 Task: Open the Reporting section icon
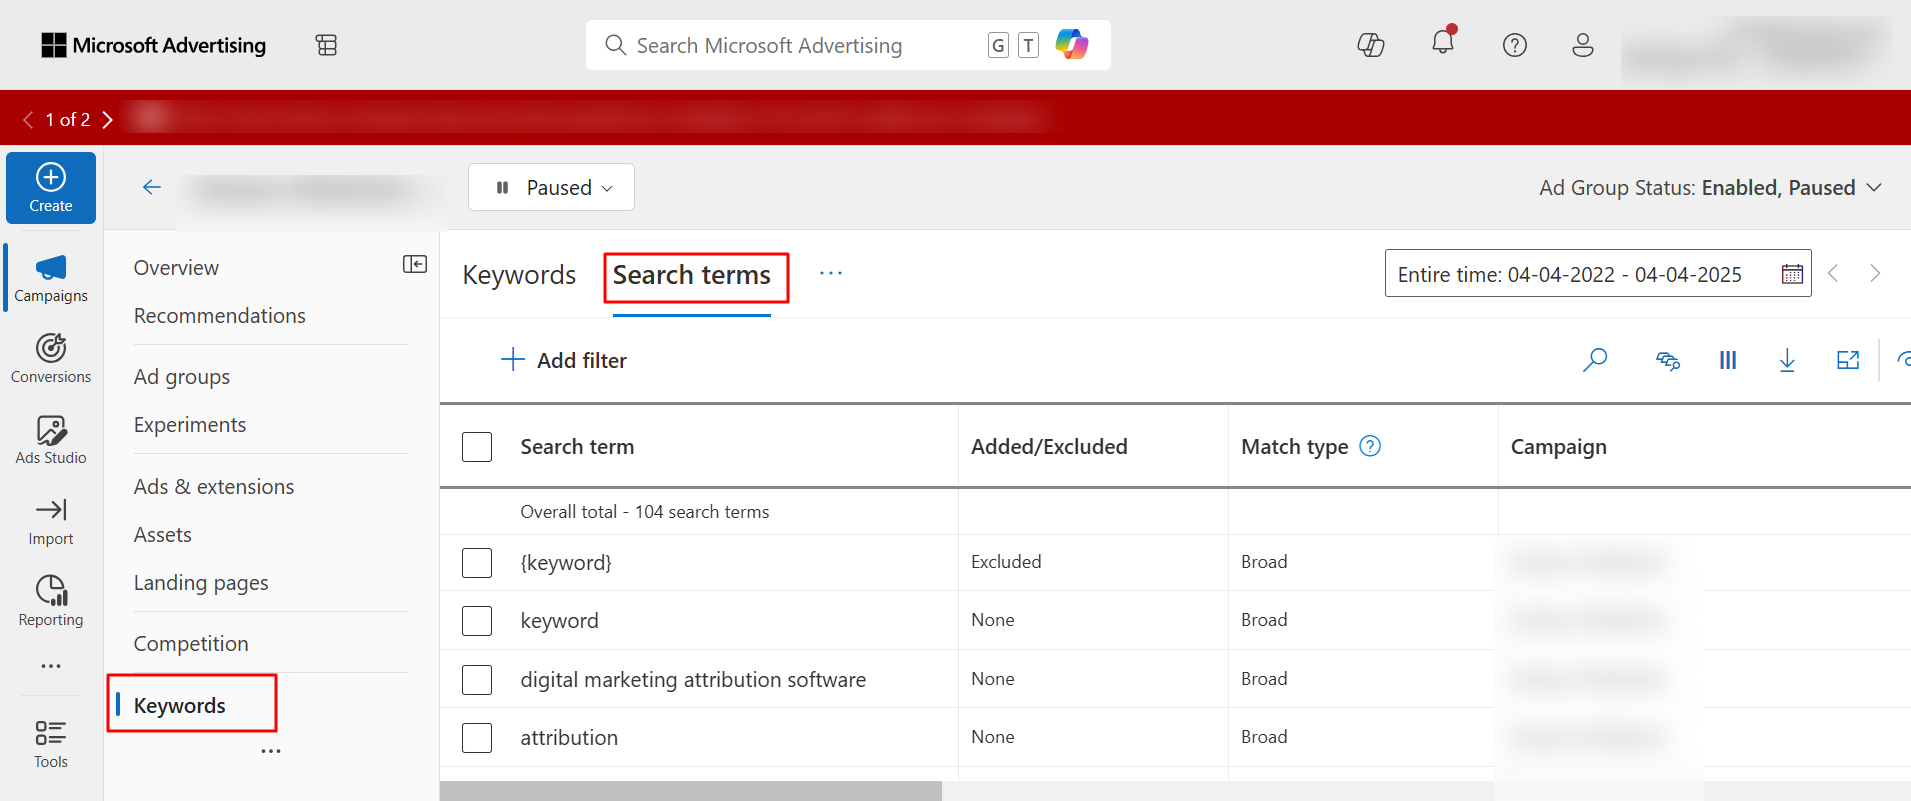point(51,600)
